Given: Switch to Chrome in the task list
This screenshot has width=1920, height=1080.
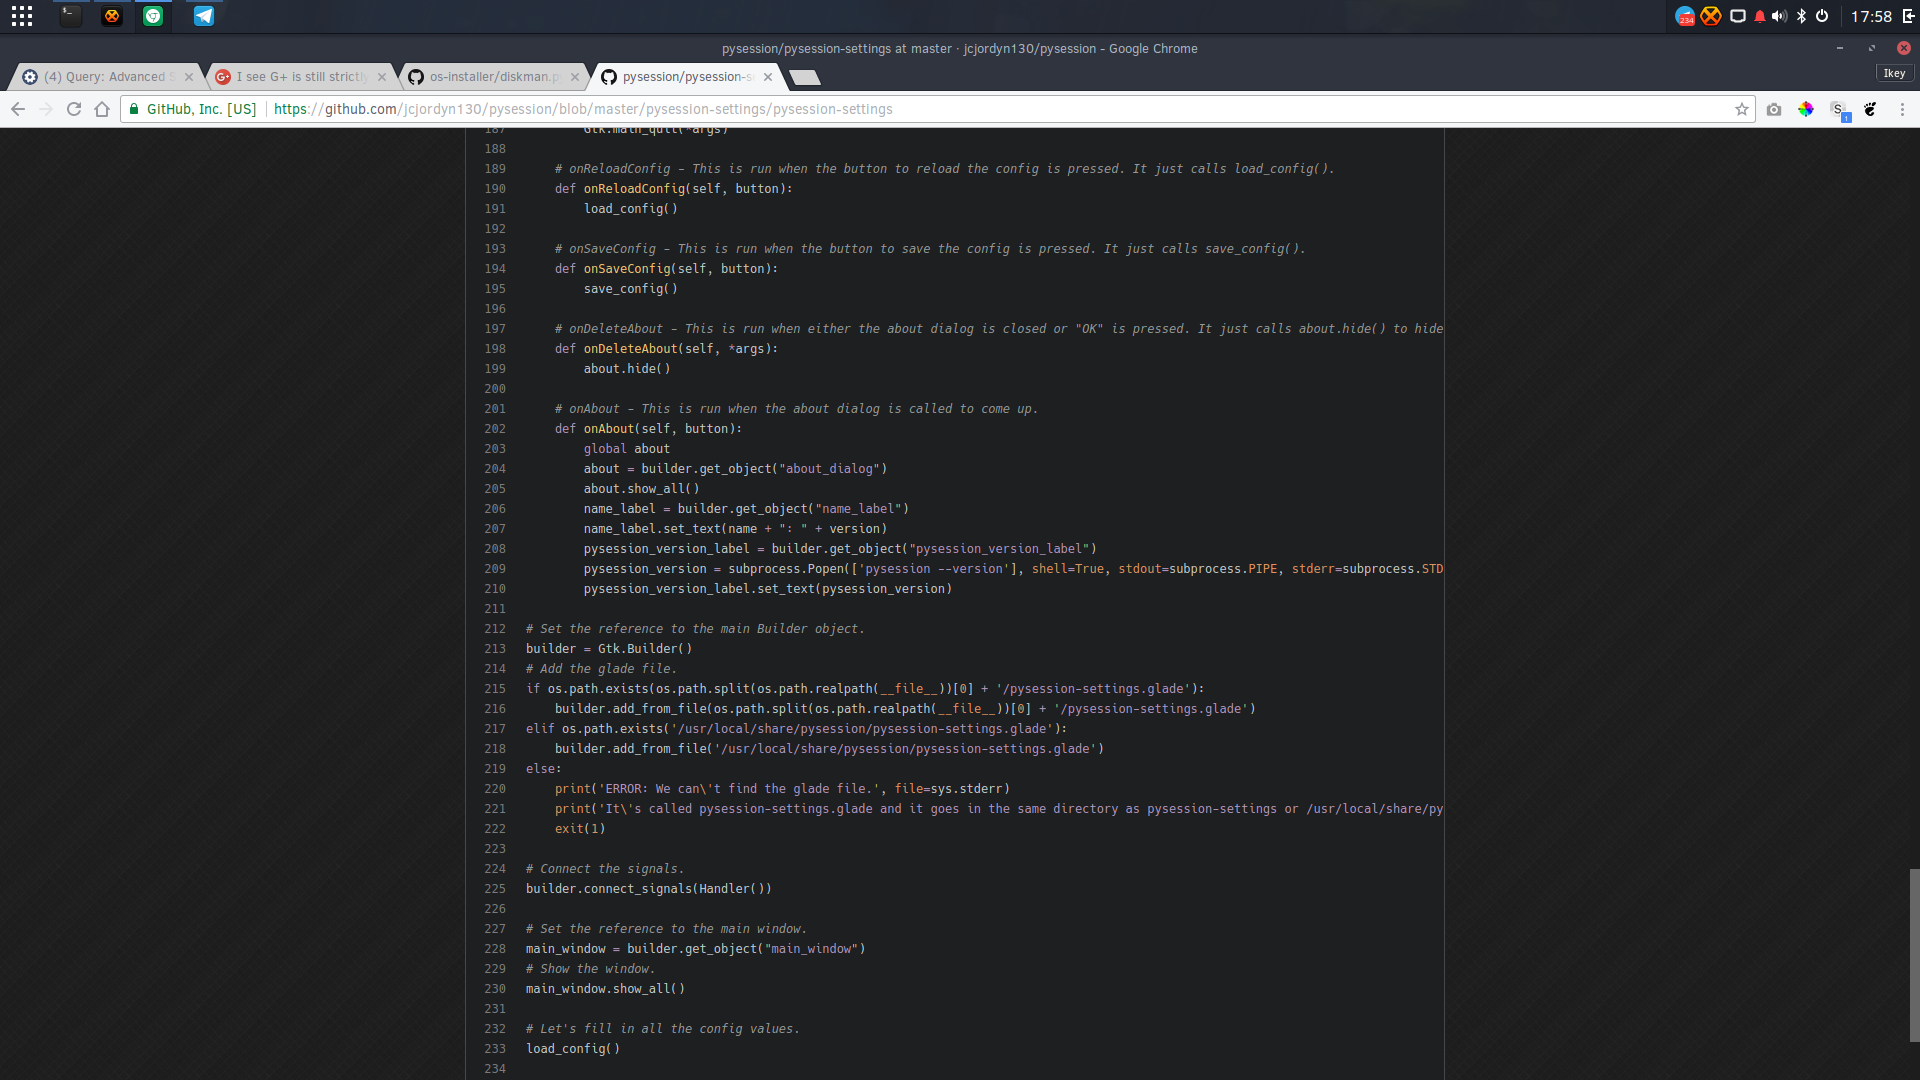Looking at the screenshot, I should [x=153, y=16].
